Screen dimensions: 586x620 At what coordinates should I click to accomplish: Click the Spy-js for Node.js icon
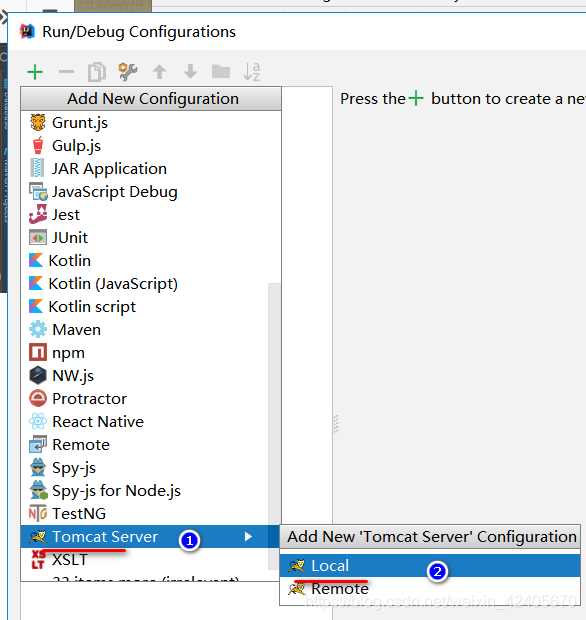(38, 490)
